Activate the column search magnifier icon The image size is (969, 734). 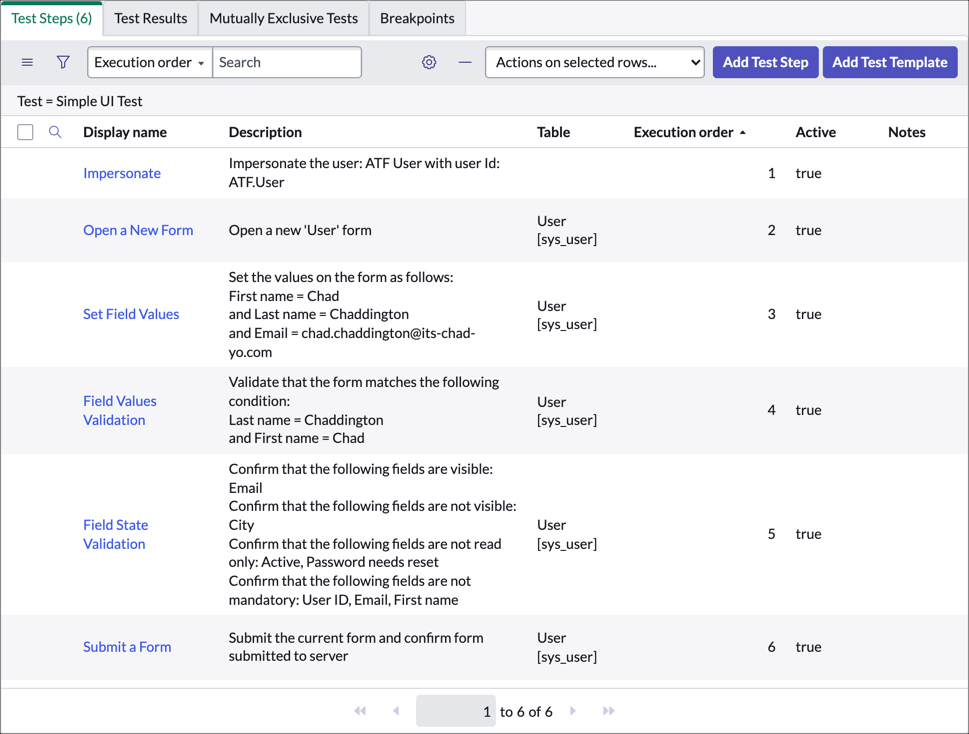pyautogui.click(x=55, y=131)
